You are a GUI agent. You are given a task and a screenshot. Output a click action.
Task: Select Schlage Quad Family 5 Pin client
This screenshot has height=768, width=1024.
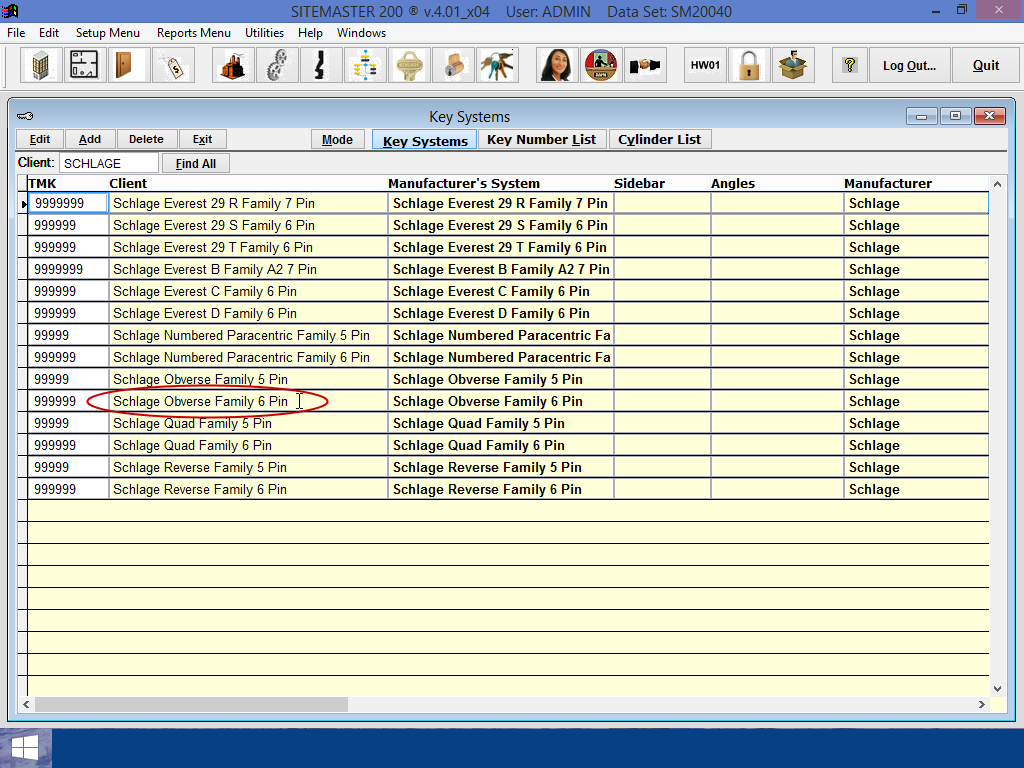click(248, 423)
